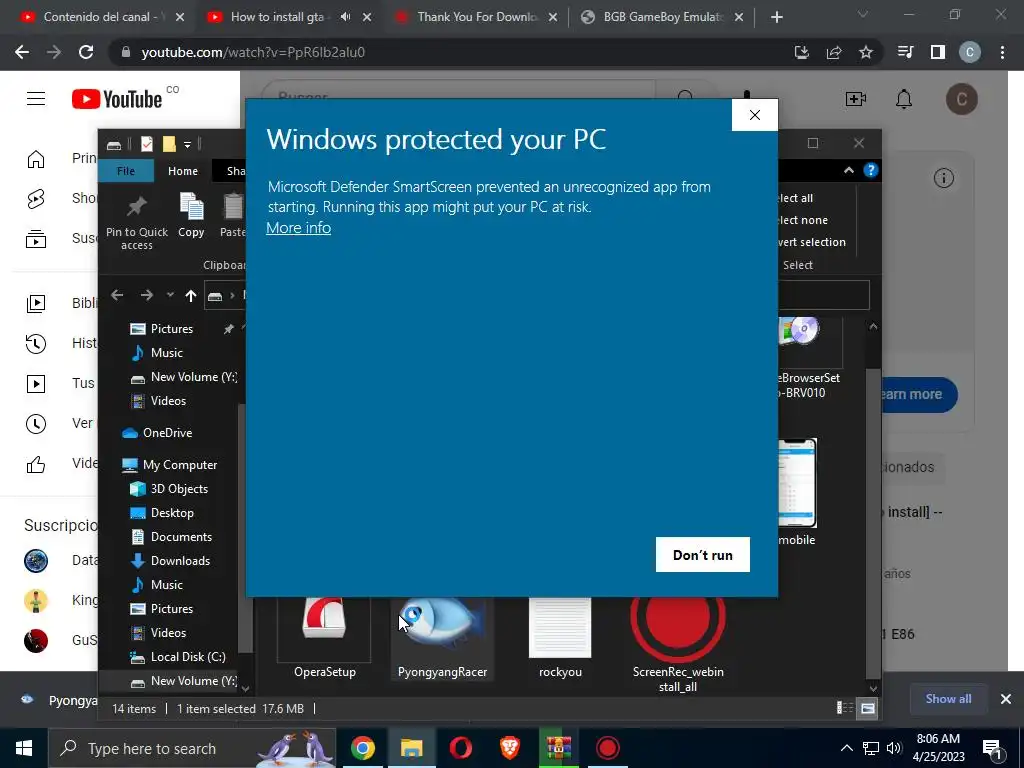Switch to details view in File Explorer
Image resolution: width=1024 pixels, height=768 pixels.
[x=844, y=708]
